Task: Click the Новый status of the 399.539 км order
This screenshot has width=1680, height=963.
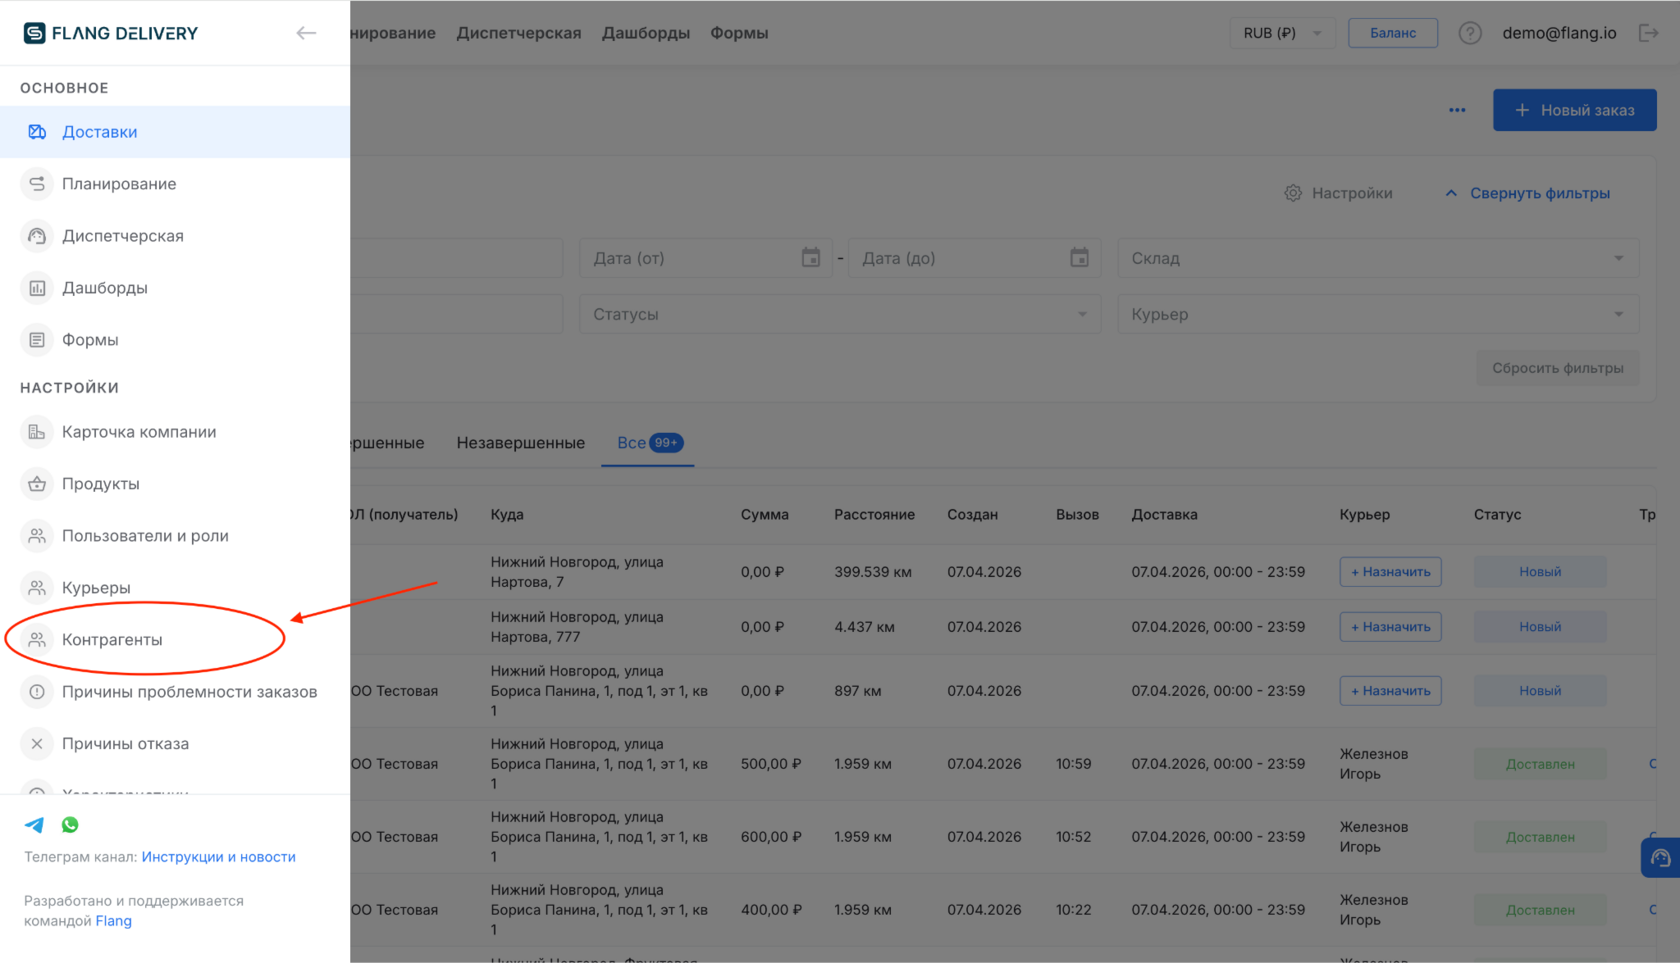Action: pos(1540,572)
